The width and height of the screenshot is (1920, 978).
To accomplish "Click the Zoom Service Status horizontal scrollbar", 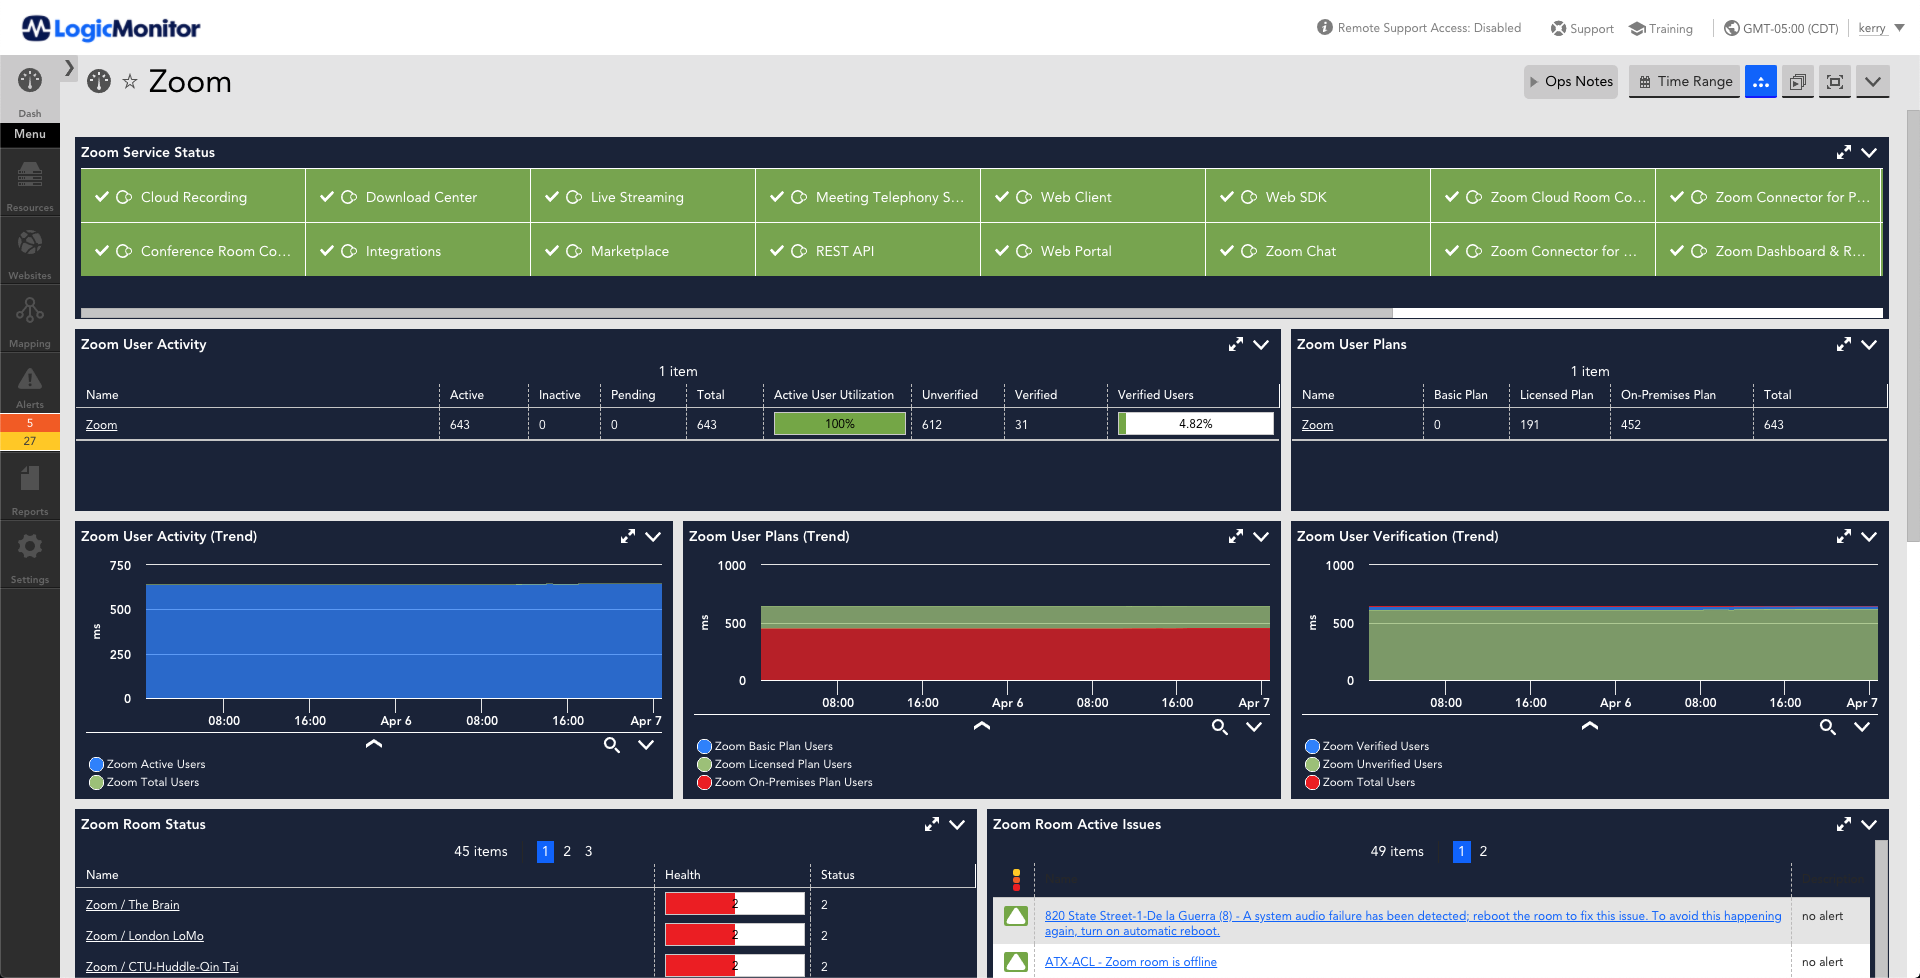I will tap(736, 313).
